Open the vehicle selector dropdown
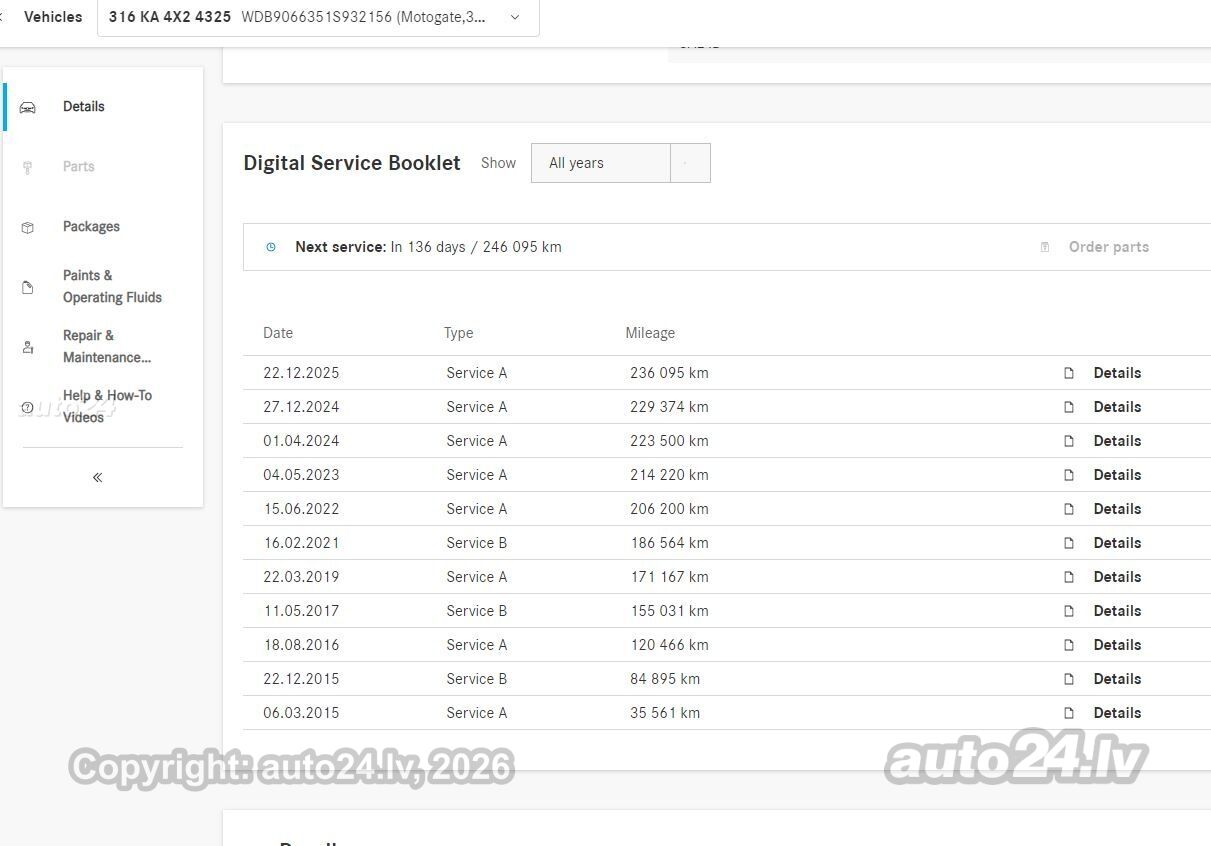 pos(318,17)
